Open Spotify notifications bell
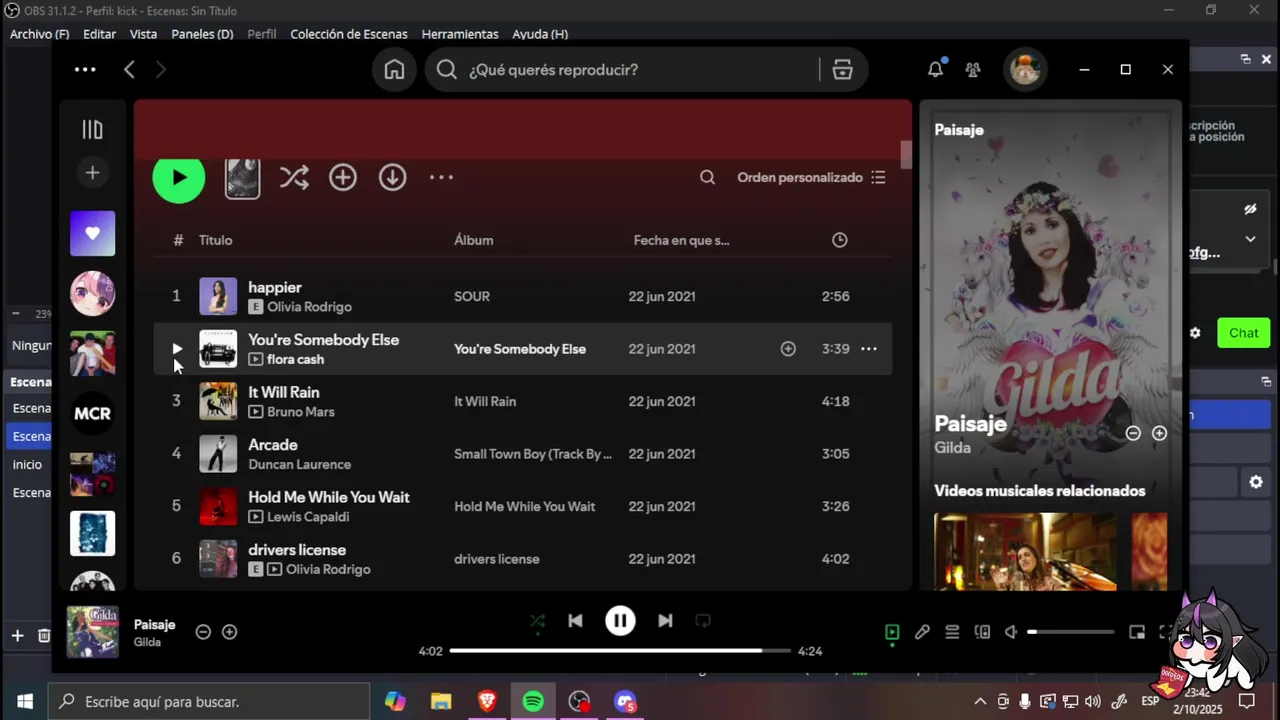 [935, 69]
